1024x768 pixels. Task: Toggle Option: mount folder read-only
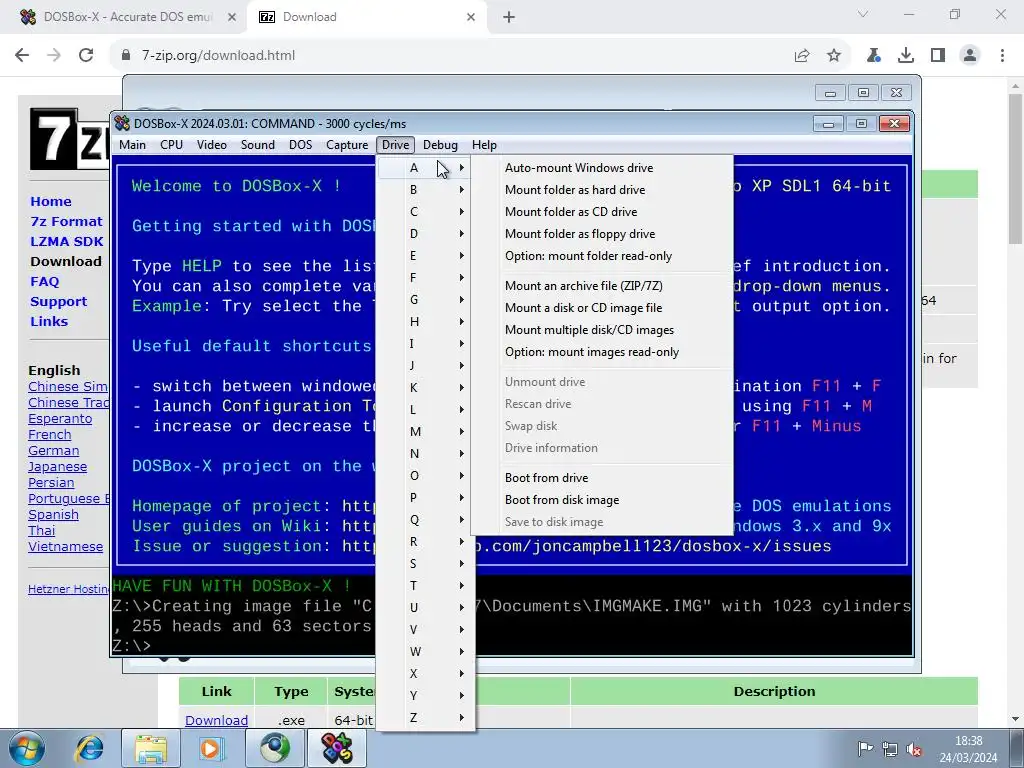[x=601, y=256]
